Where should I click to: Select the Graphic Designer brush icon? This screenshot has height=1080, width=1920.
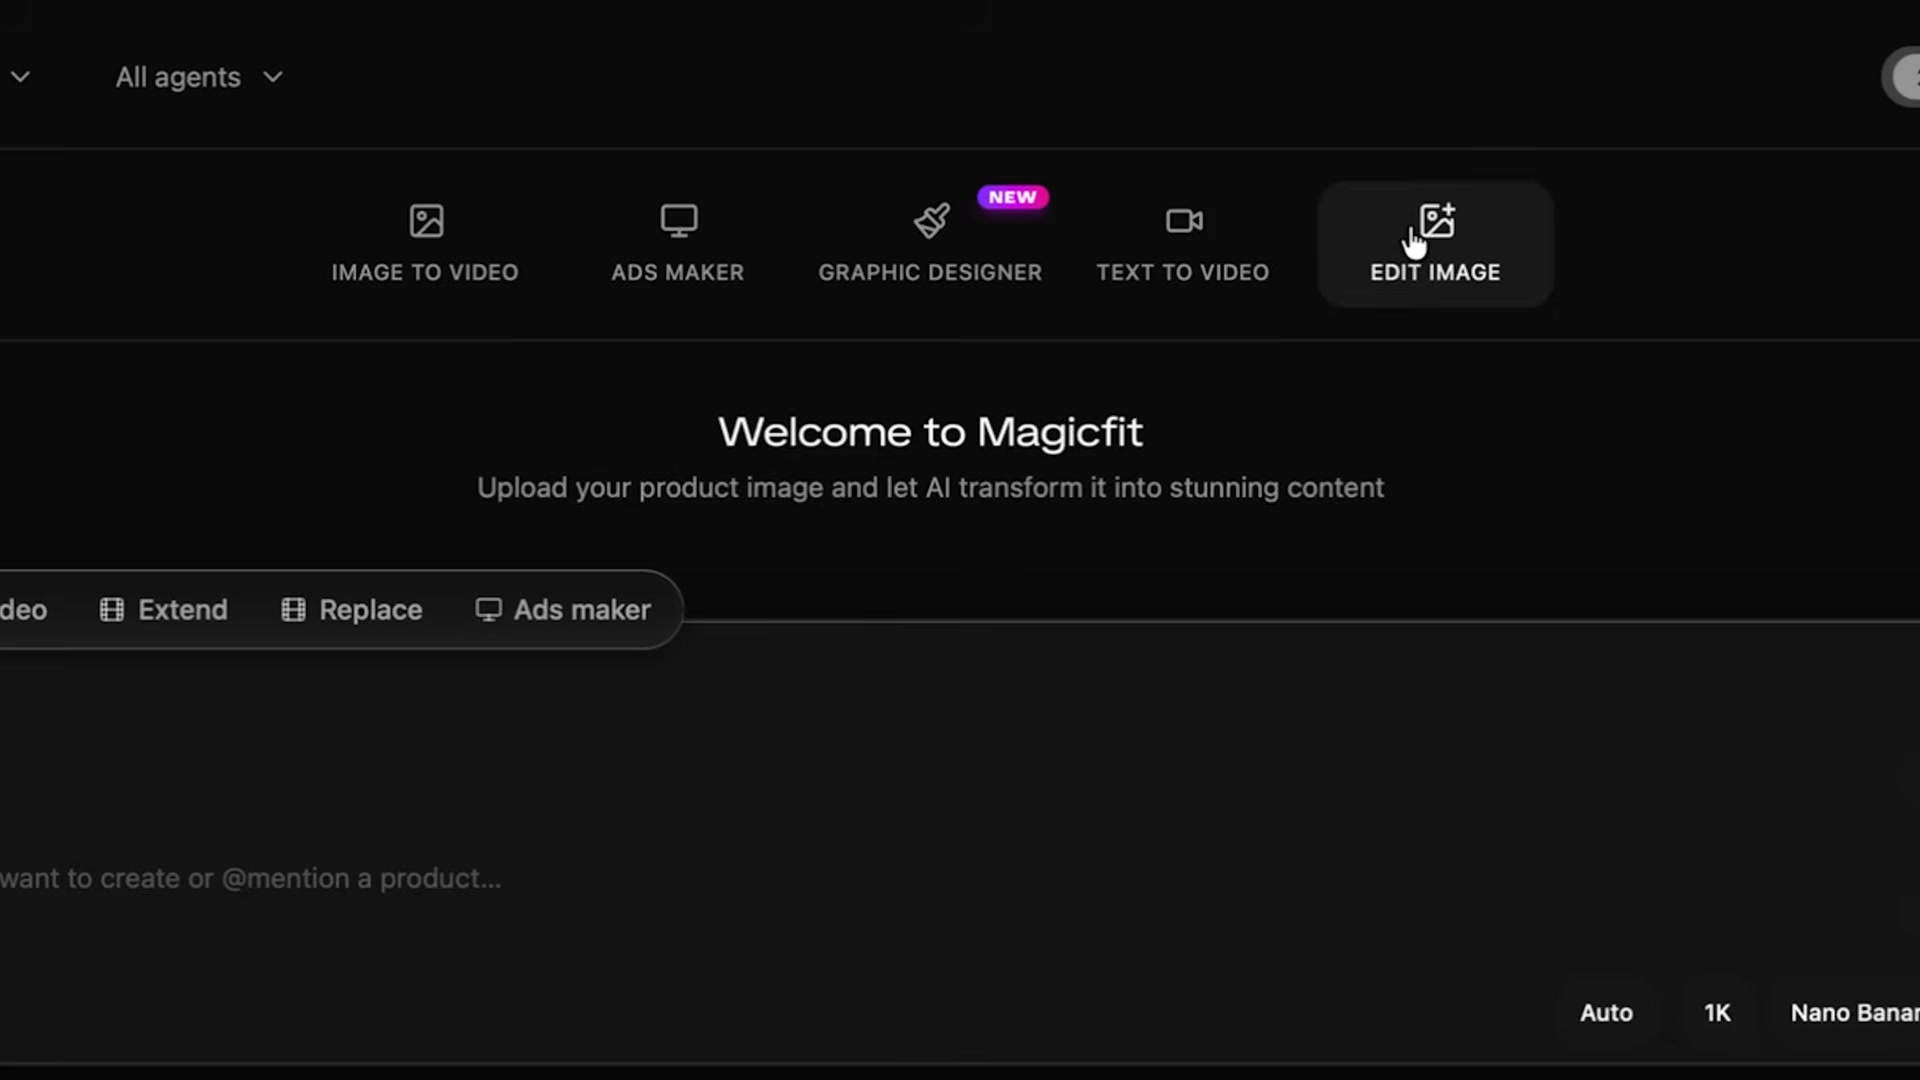point(930,221)
